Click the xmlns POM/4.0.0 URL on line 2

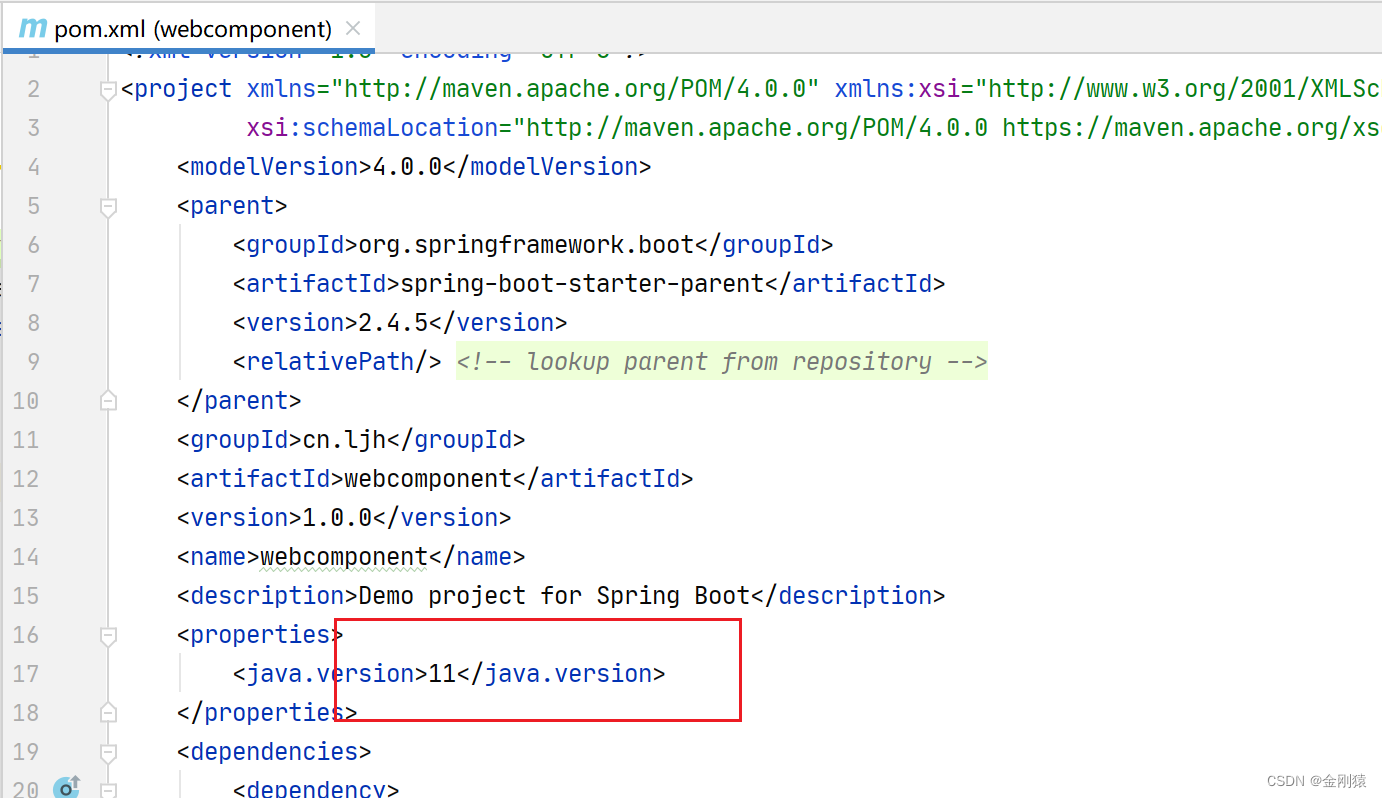(575, 89)
